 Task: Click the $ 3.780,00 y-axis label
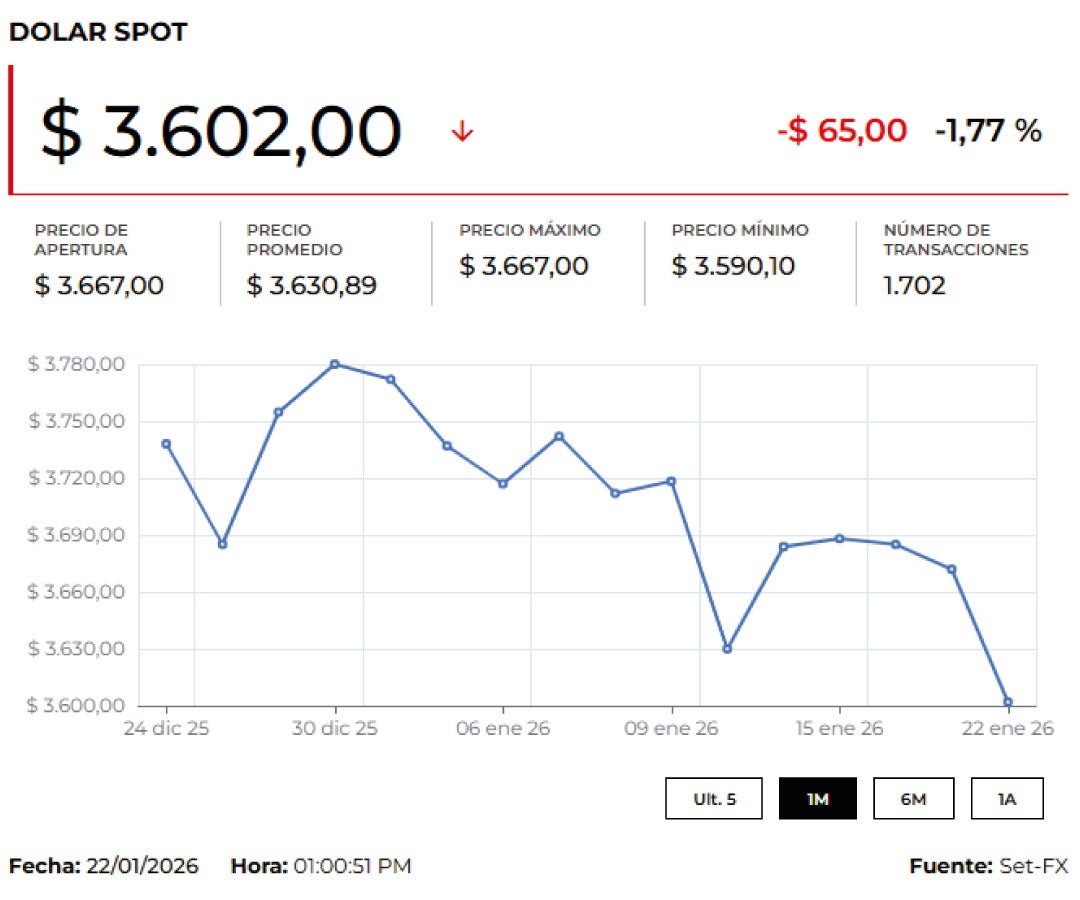coord(75,364)
